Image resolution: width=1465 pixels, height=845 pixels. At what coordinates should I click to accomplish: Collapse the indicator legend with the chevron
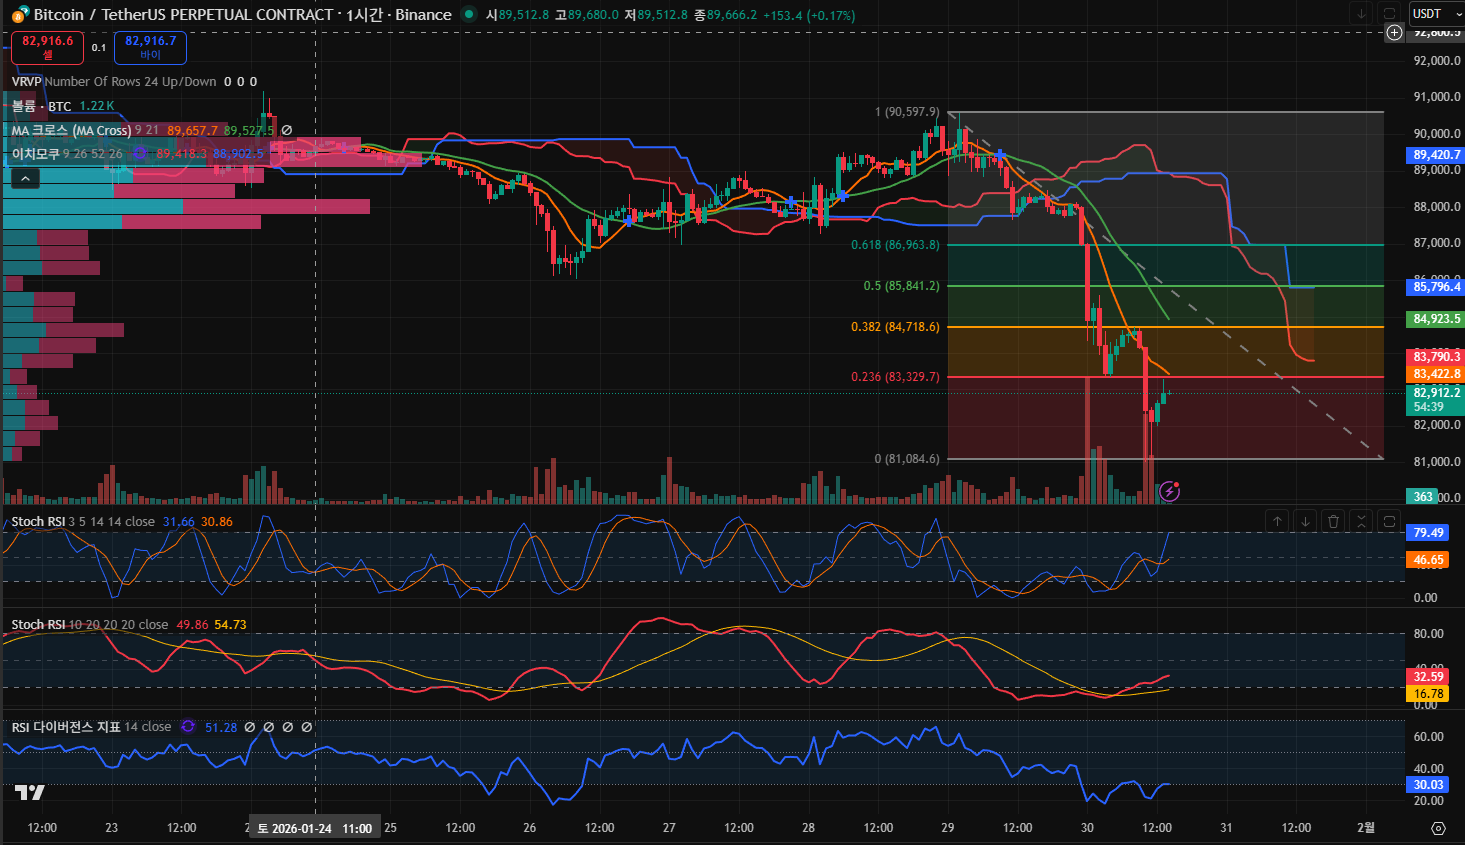(25, 178)
